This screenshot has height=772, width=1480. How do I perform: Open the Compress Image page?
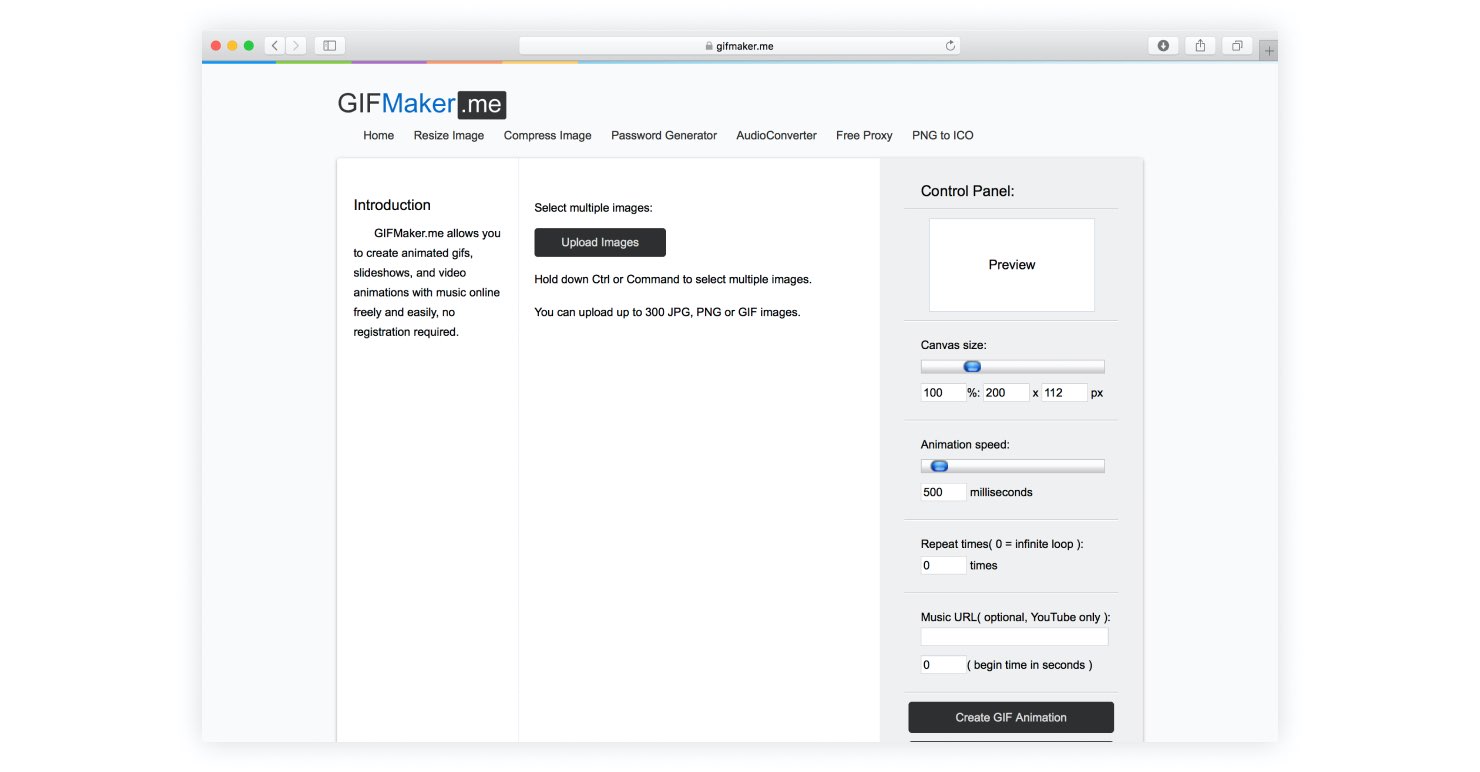[547, 135]
